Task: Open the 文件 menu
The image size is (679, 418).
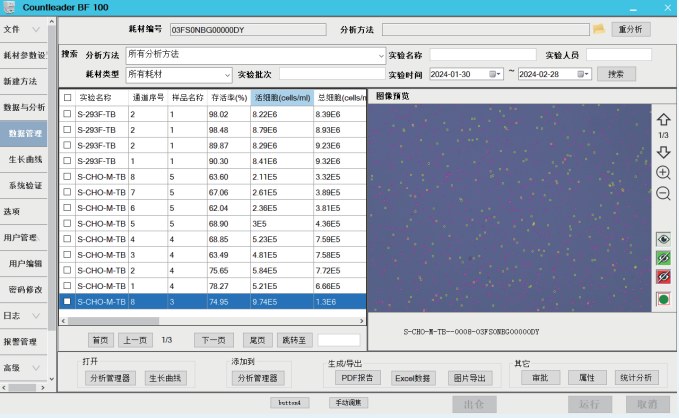Action: coord(25,29)
